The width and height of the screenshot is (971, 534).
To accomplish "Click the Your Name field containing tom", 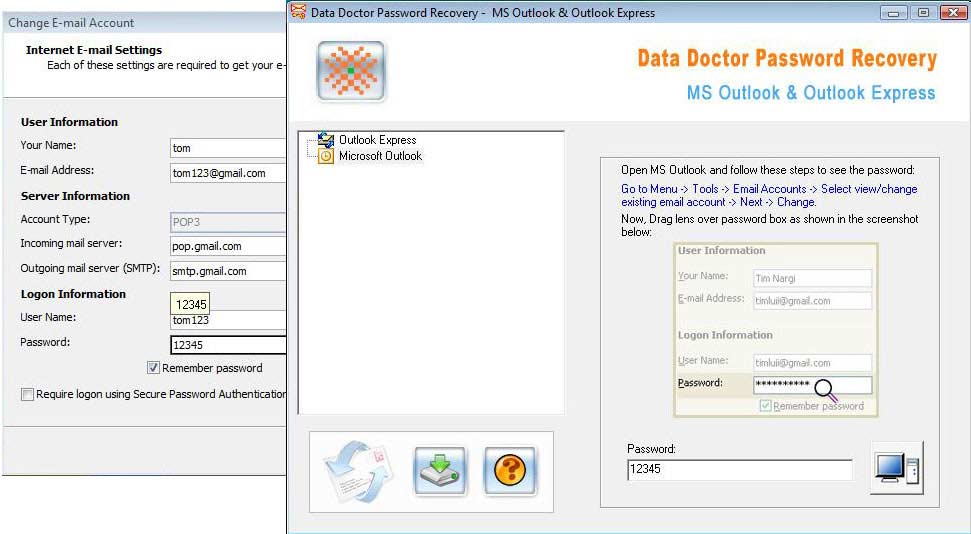I will point(228,148).
